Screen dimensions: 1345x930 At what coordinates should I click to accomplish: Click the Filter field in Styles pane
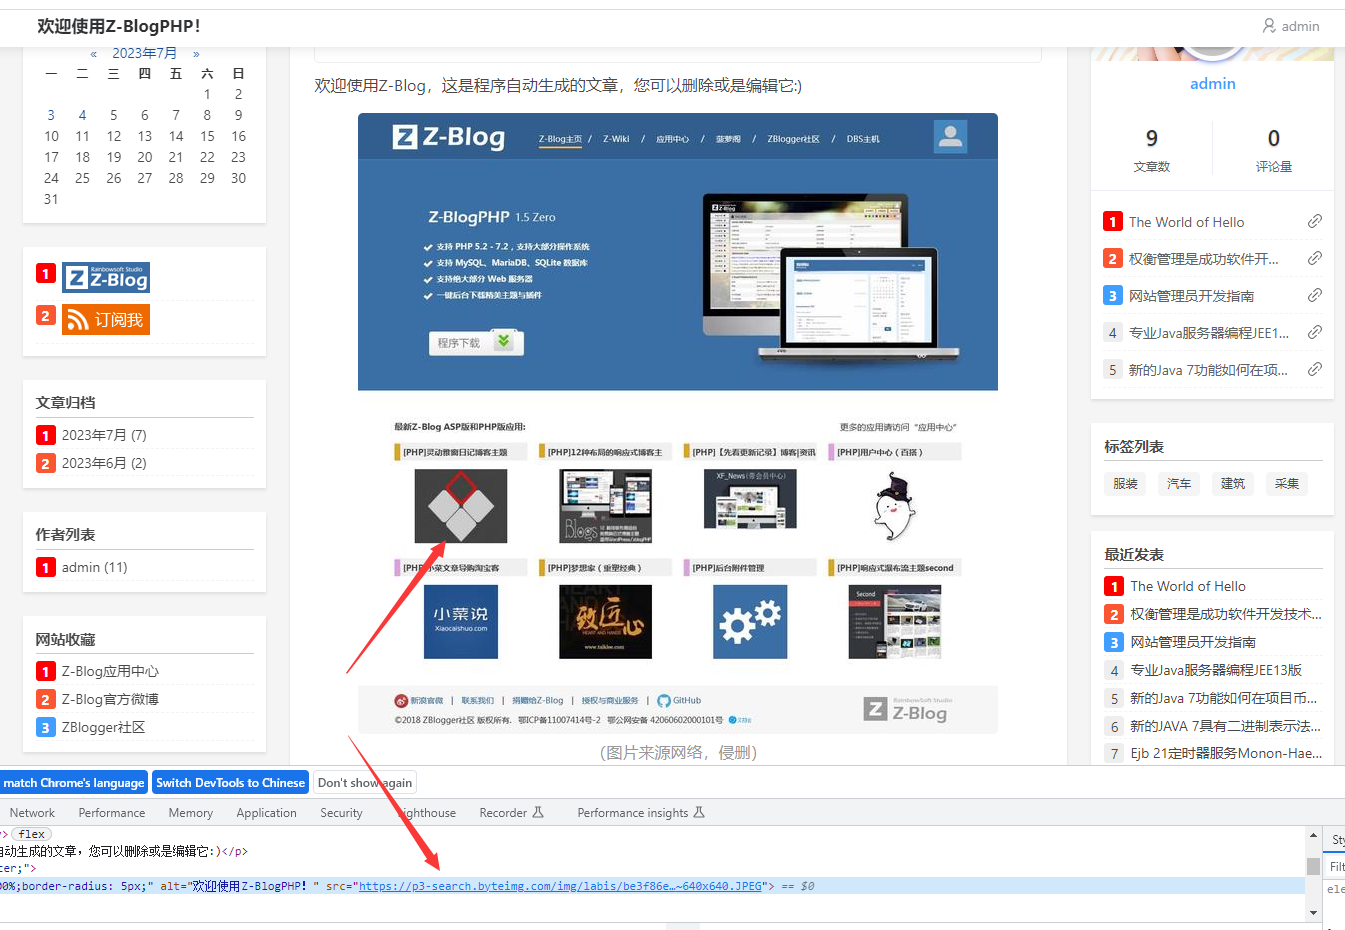(1335, 866)
